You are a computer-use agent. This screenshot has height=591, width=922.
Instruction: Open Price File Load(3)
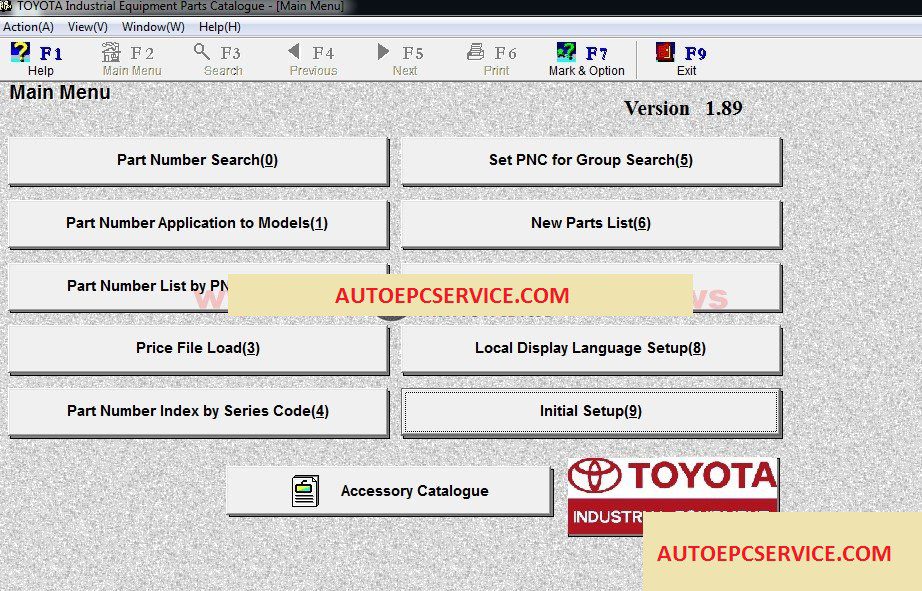(x=198, y=349)
